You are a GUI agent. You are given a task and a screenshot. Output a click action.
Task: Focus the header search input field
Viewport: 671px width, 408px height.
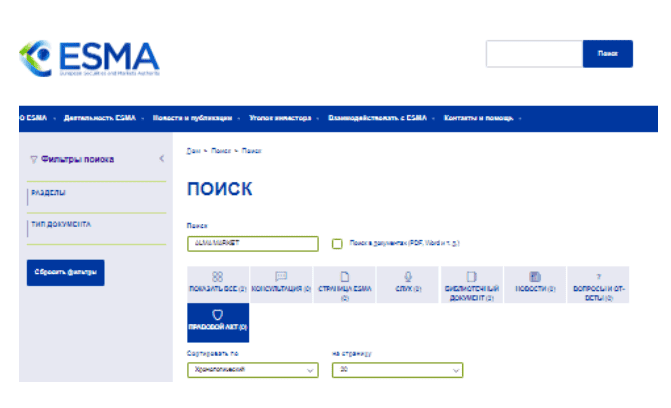(534, 54)
